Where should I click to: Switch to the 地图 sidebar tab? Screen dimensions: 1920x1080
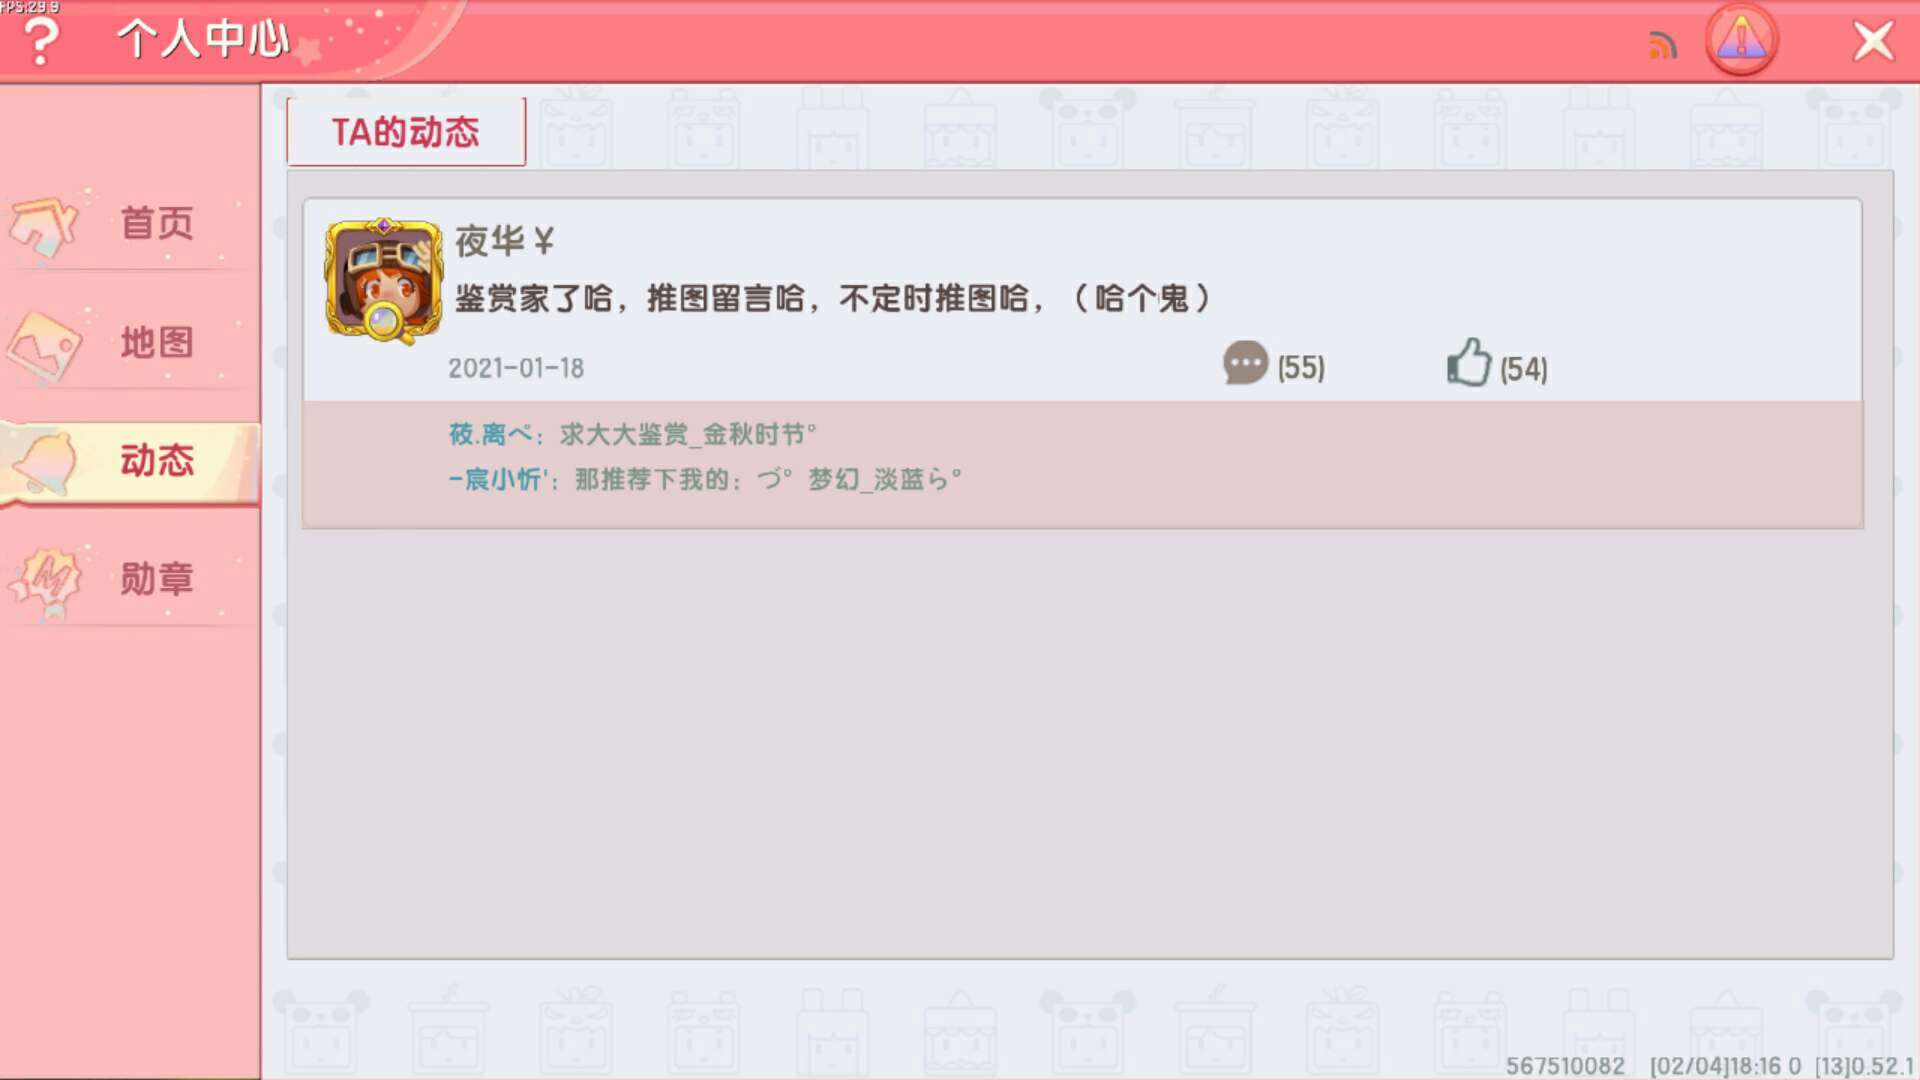(x=130, y=343)
